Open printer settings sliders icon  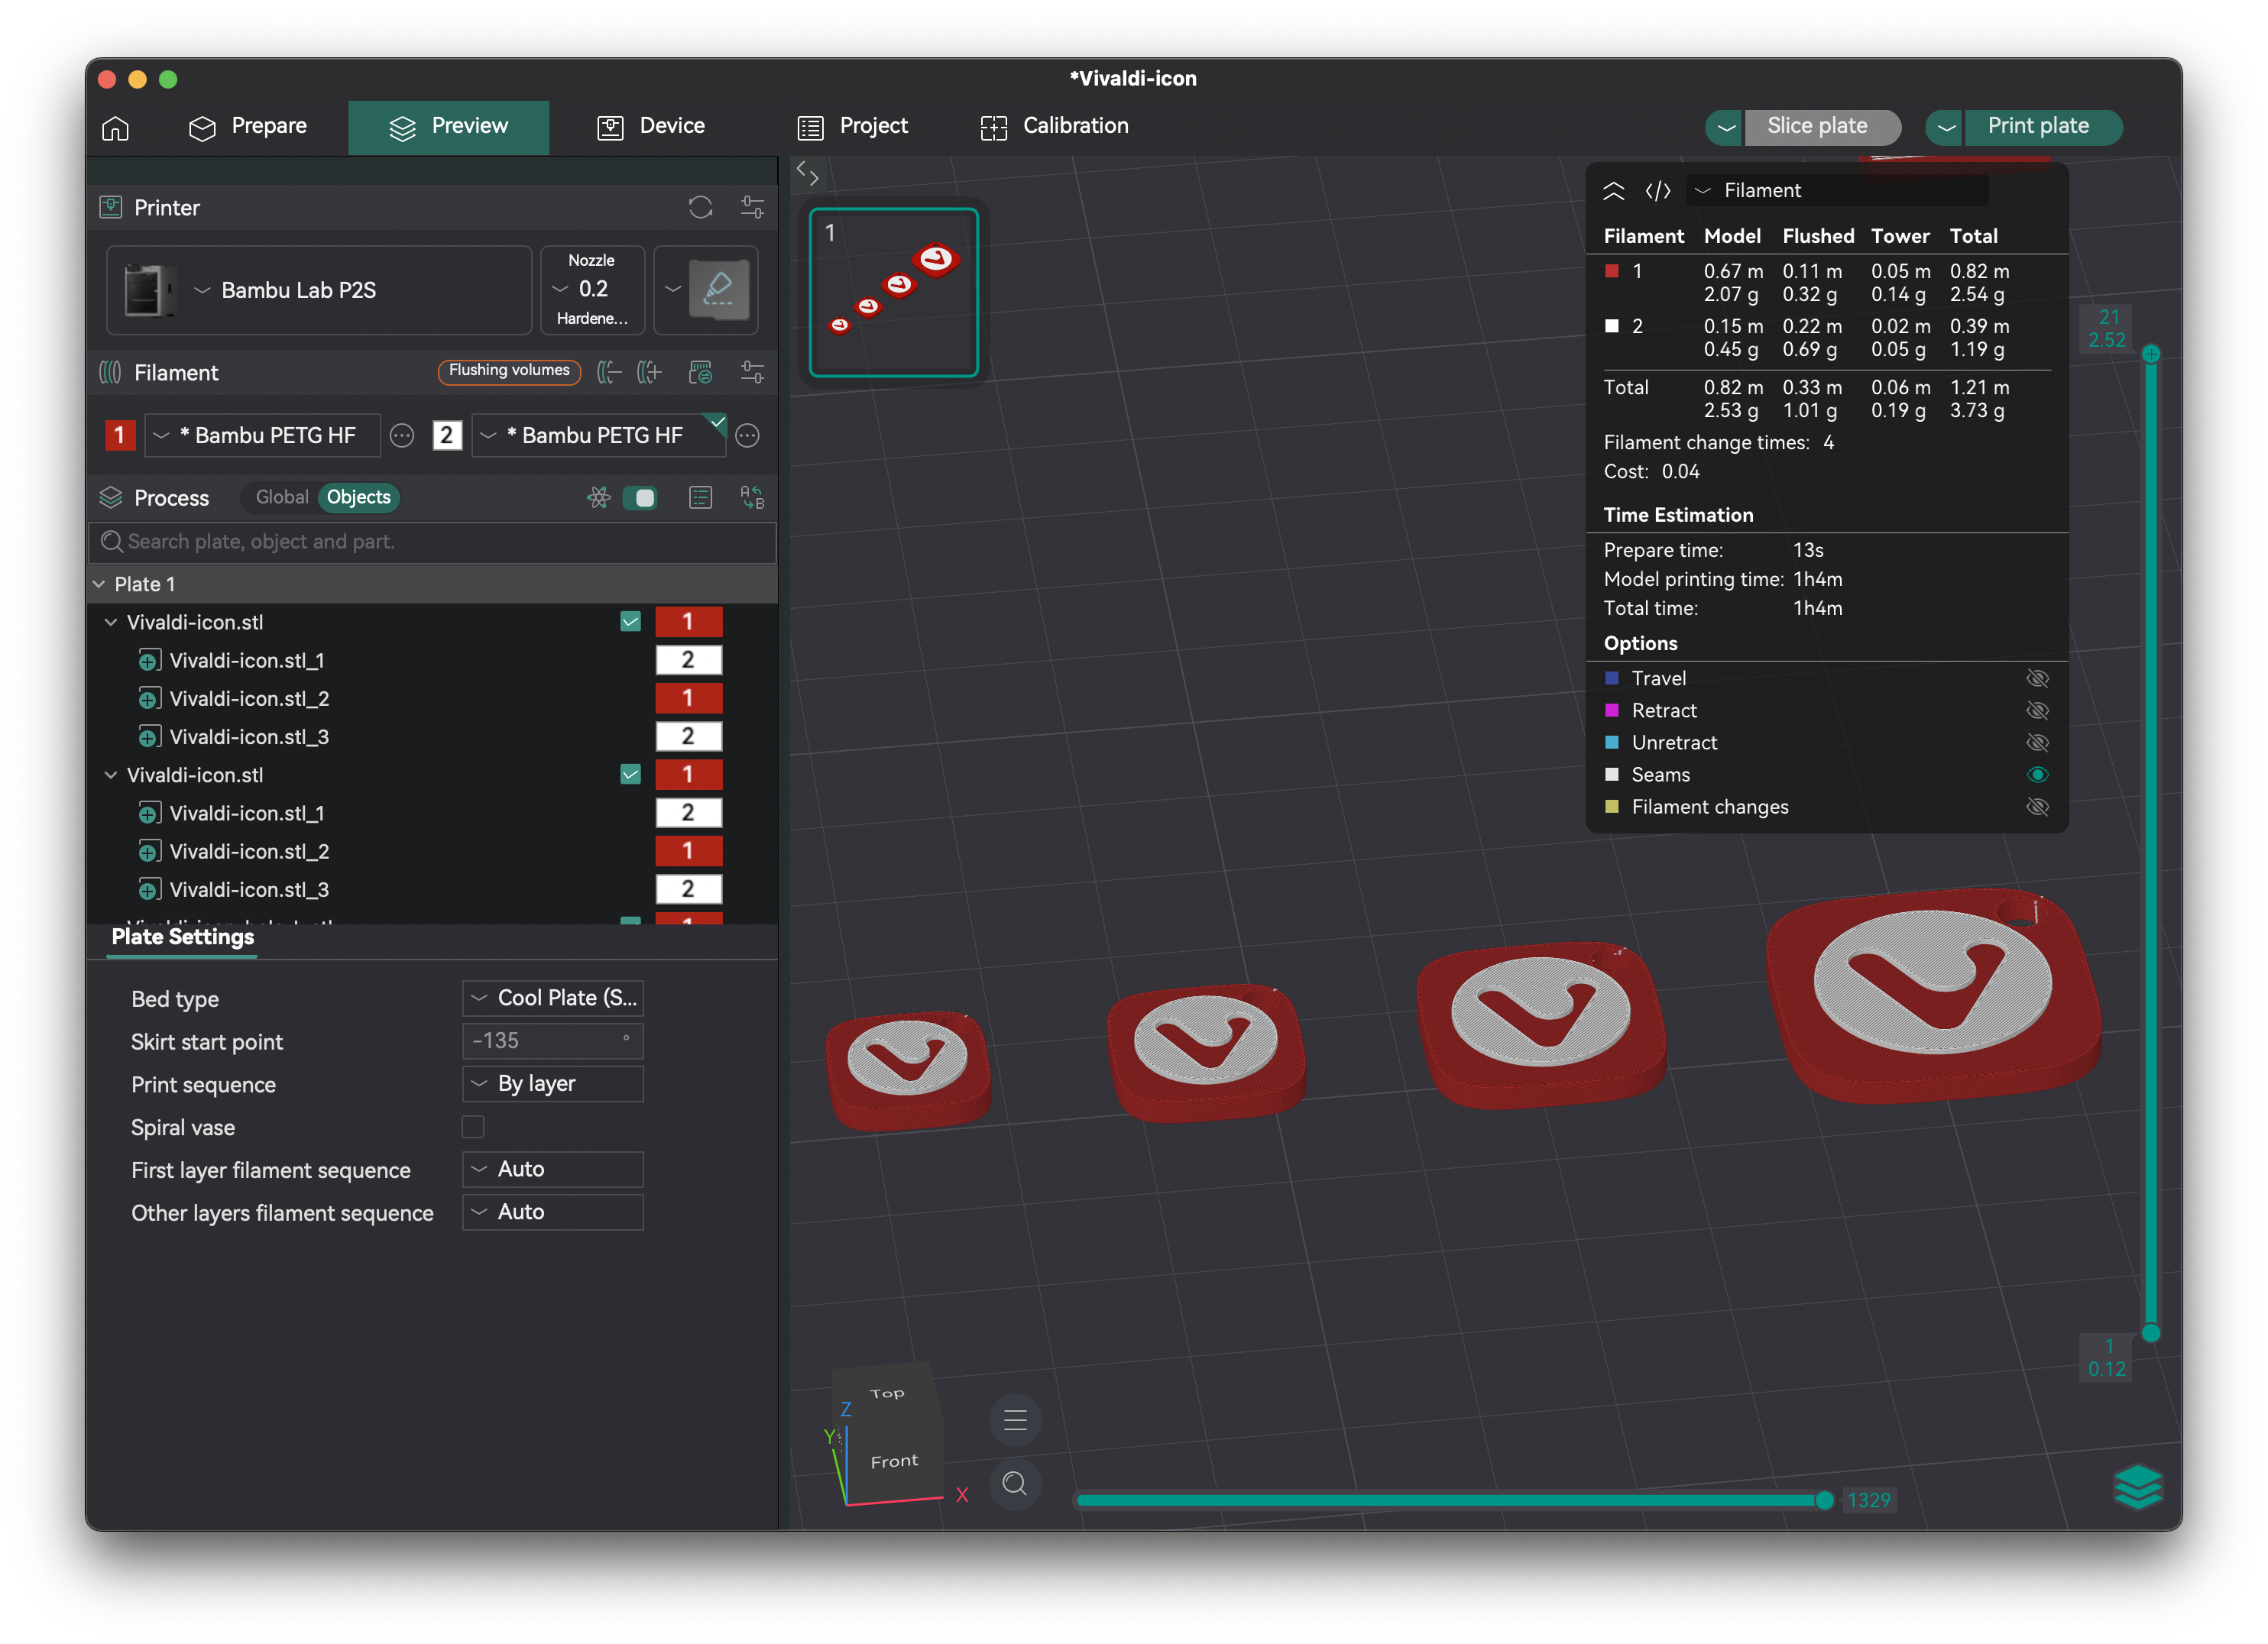[752, 207]
